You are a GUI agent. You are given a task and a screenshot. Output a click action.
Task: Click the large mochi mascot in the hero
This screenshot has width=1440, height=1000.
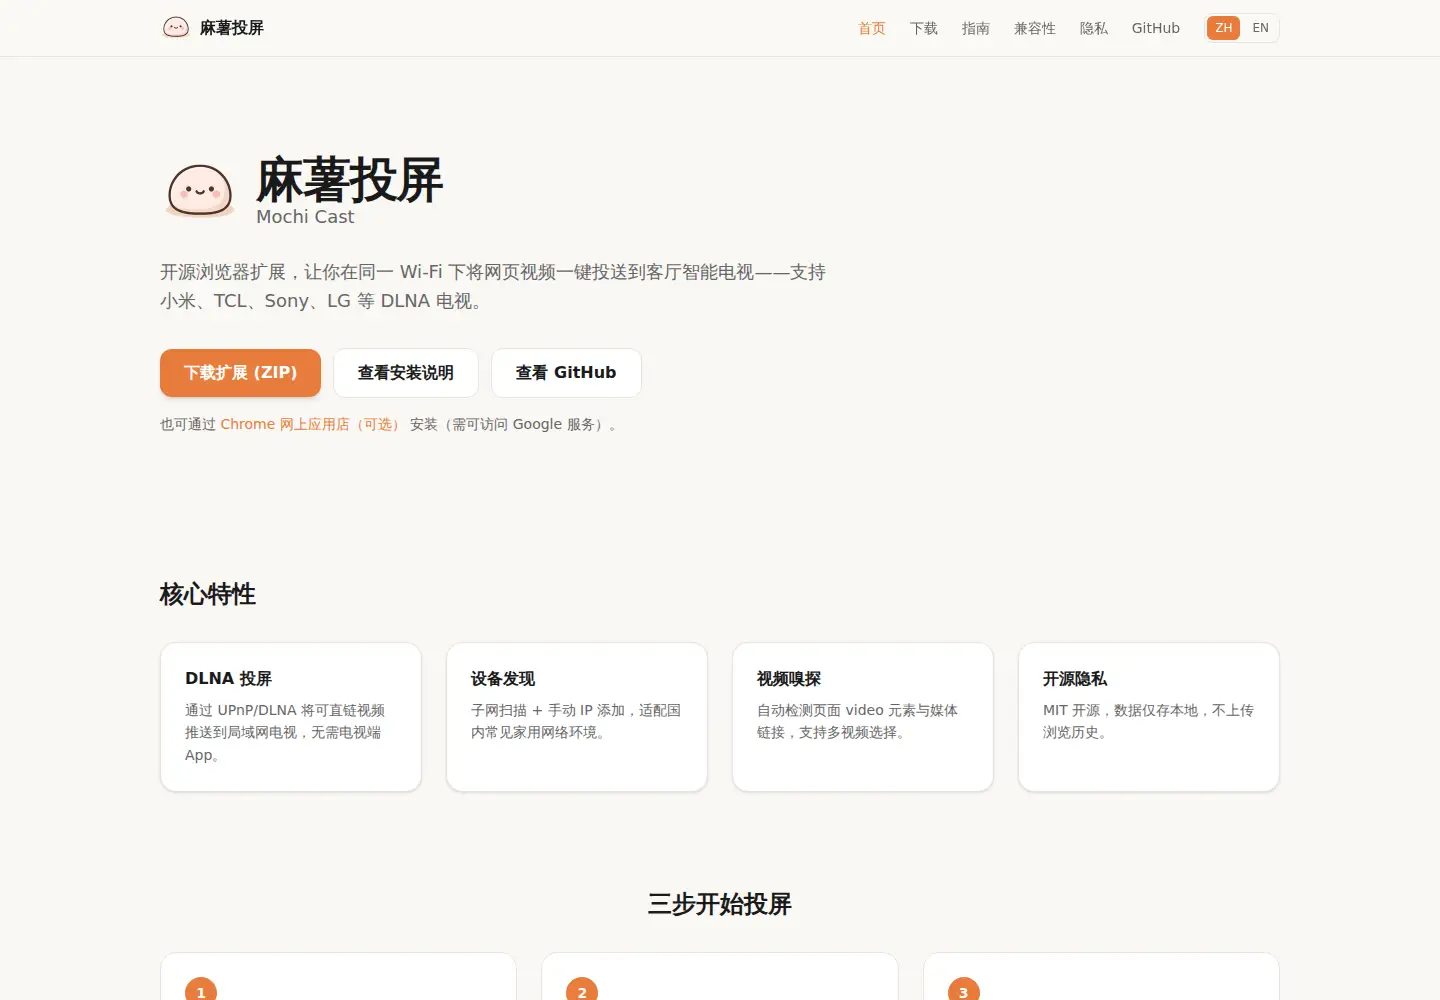click(x=200, y=191)
